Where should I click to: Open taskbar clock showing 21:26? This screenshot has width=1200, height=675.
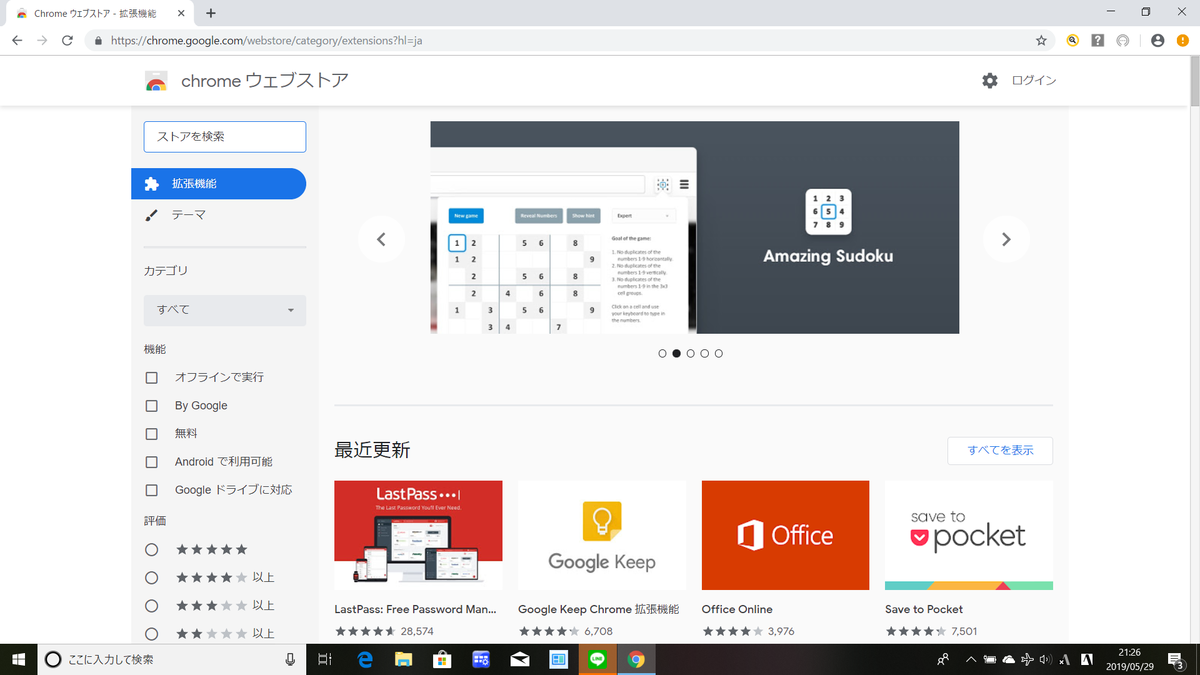point(1130,659)
